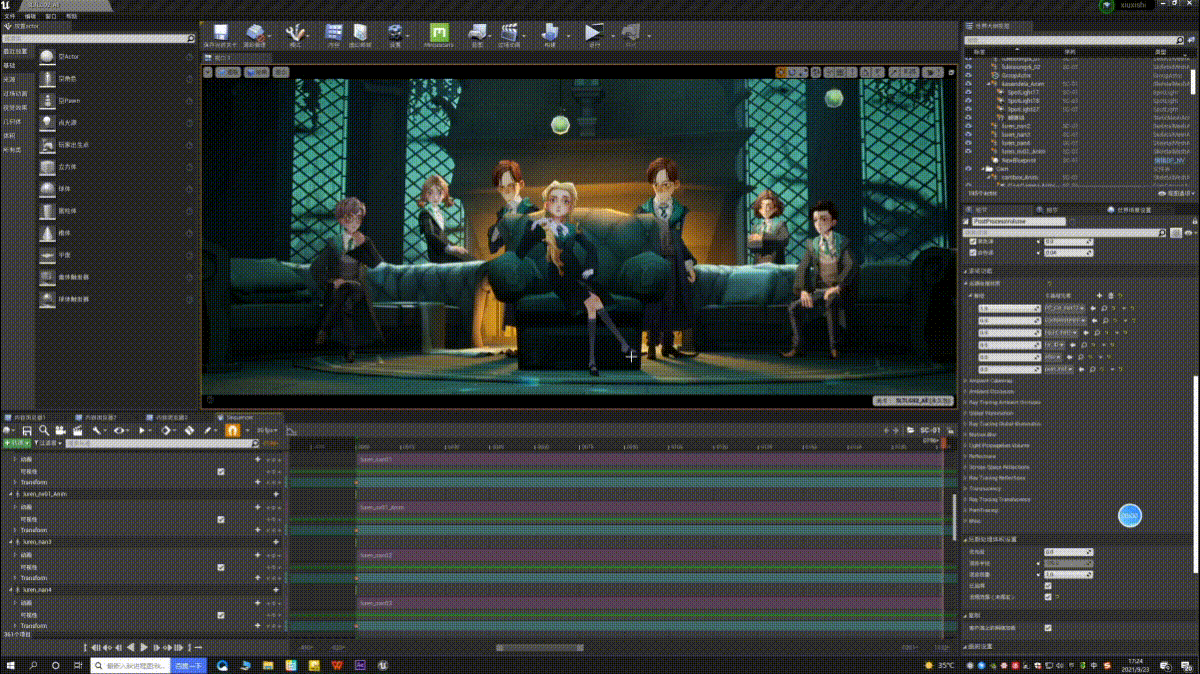
Task: Open Sequencer wrench actions icon
Action: point(96,430)
